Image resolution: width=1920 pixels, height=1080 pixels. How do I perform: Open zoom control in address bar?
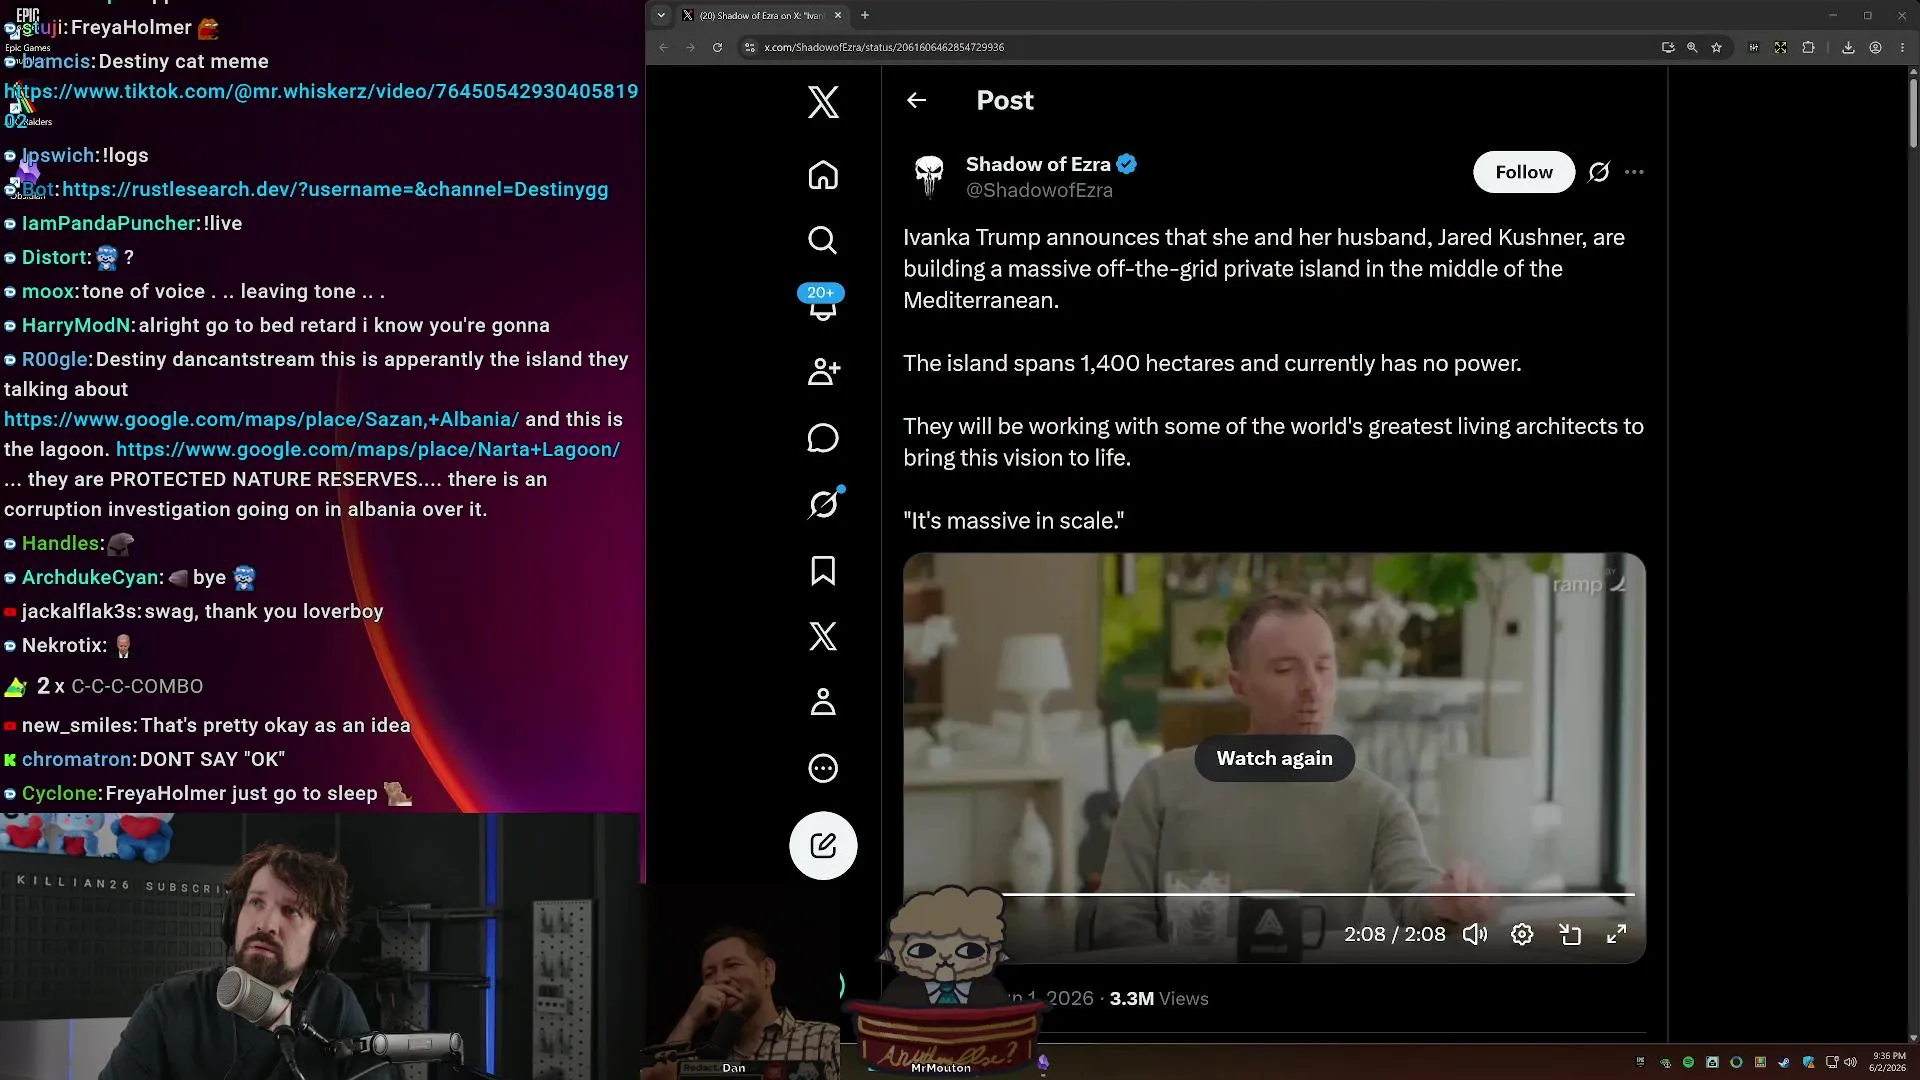pos(1692,47)
